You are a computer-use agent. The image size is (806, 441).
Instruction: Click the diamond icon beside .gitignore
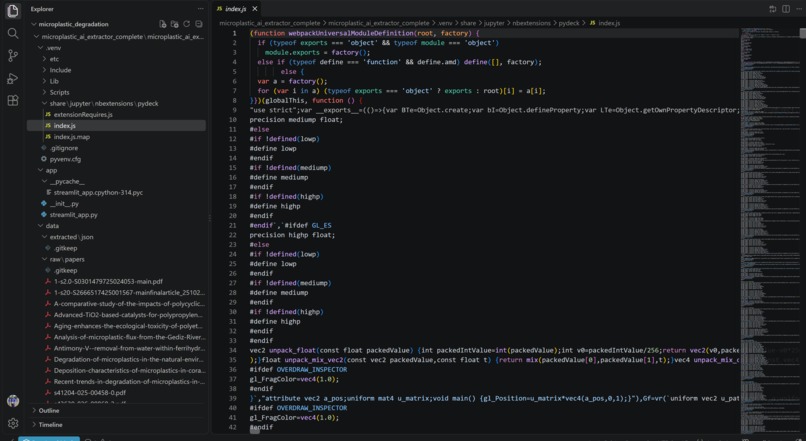tap(44, 148)
